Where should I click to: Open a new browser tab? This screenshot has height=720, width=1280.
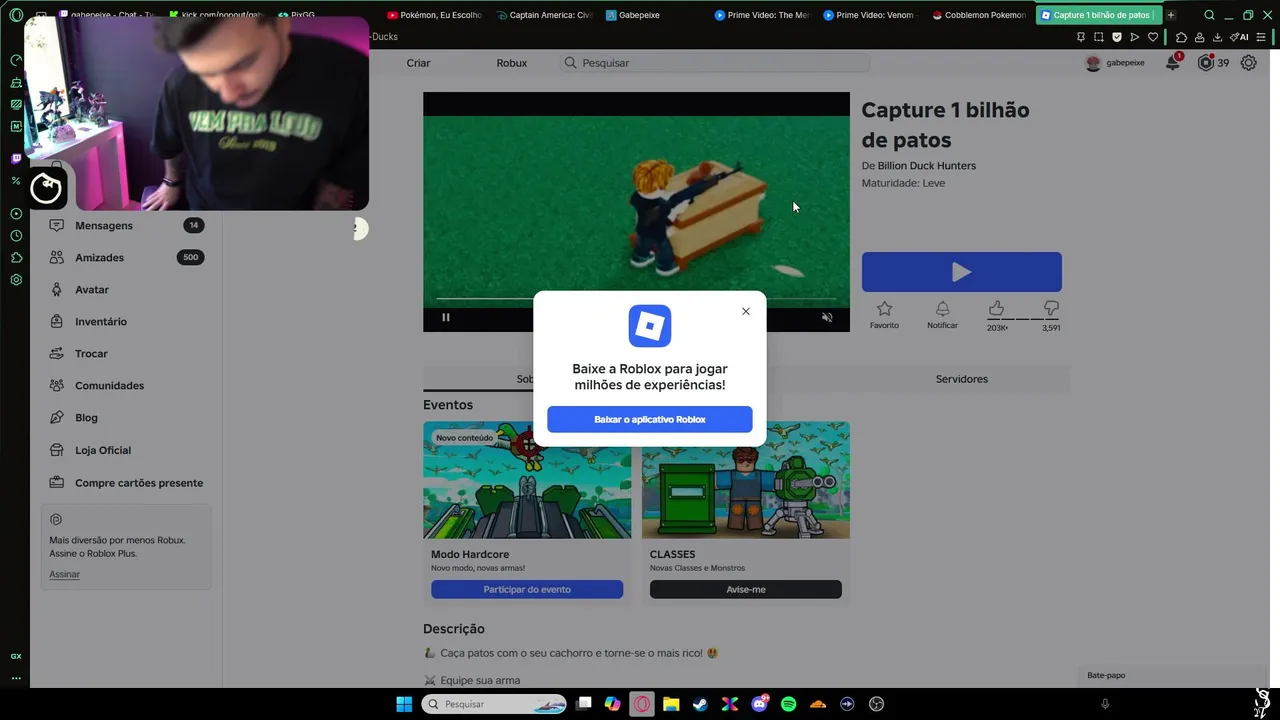[x=1170, y=15]
